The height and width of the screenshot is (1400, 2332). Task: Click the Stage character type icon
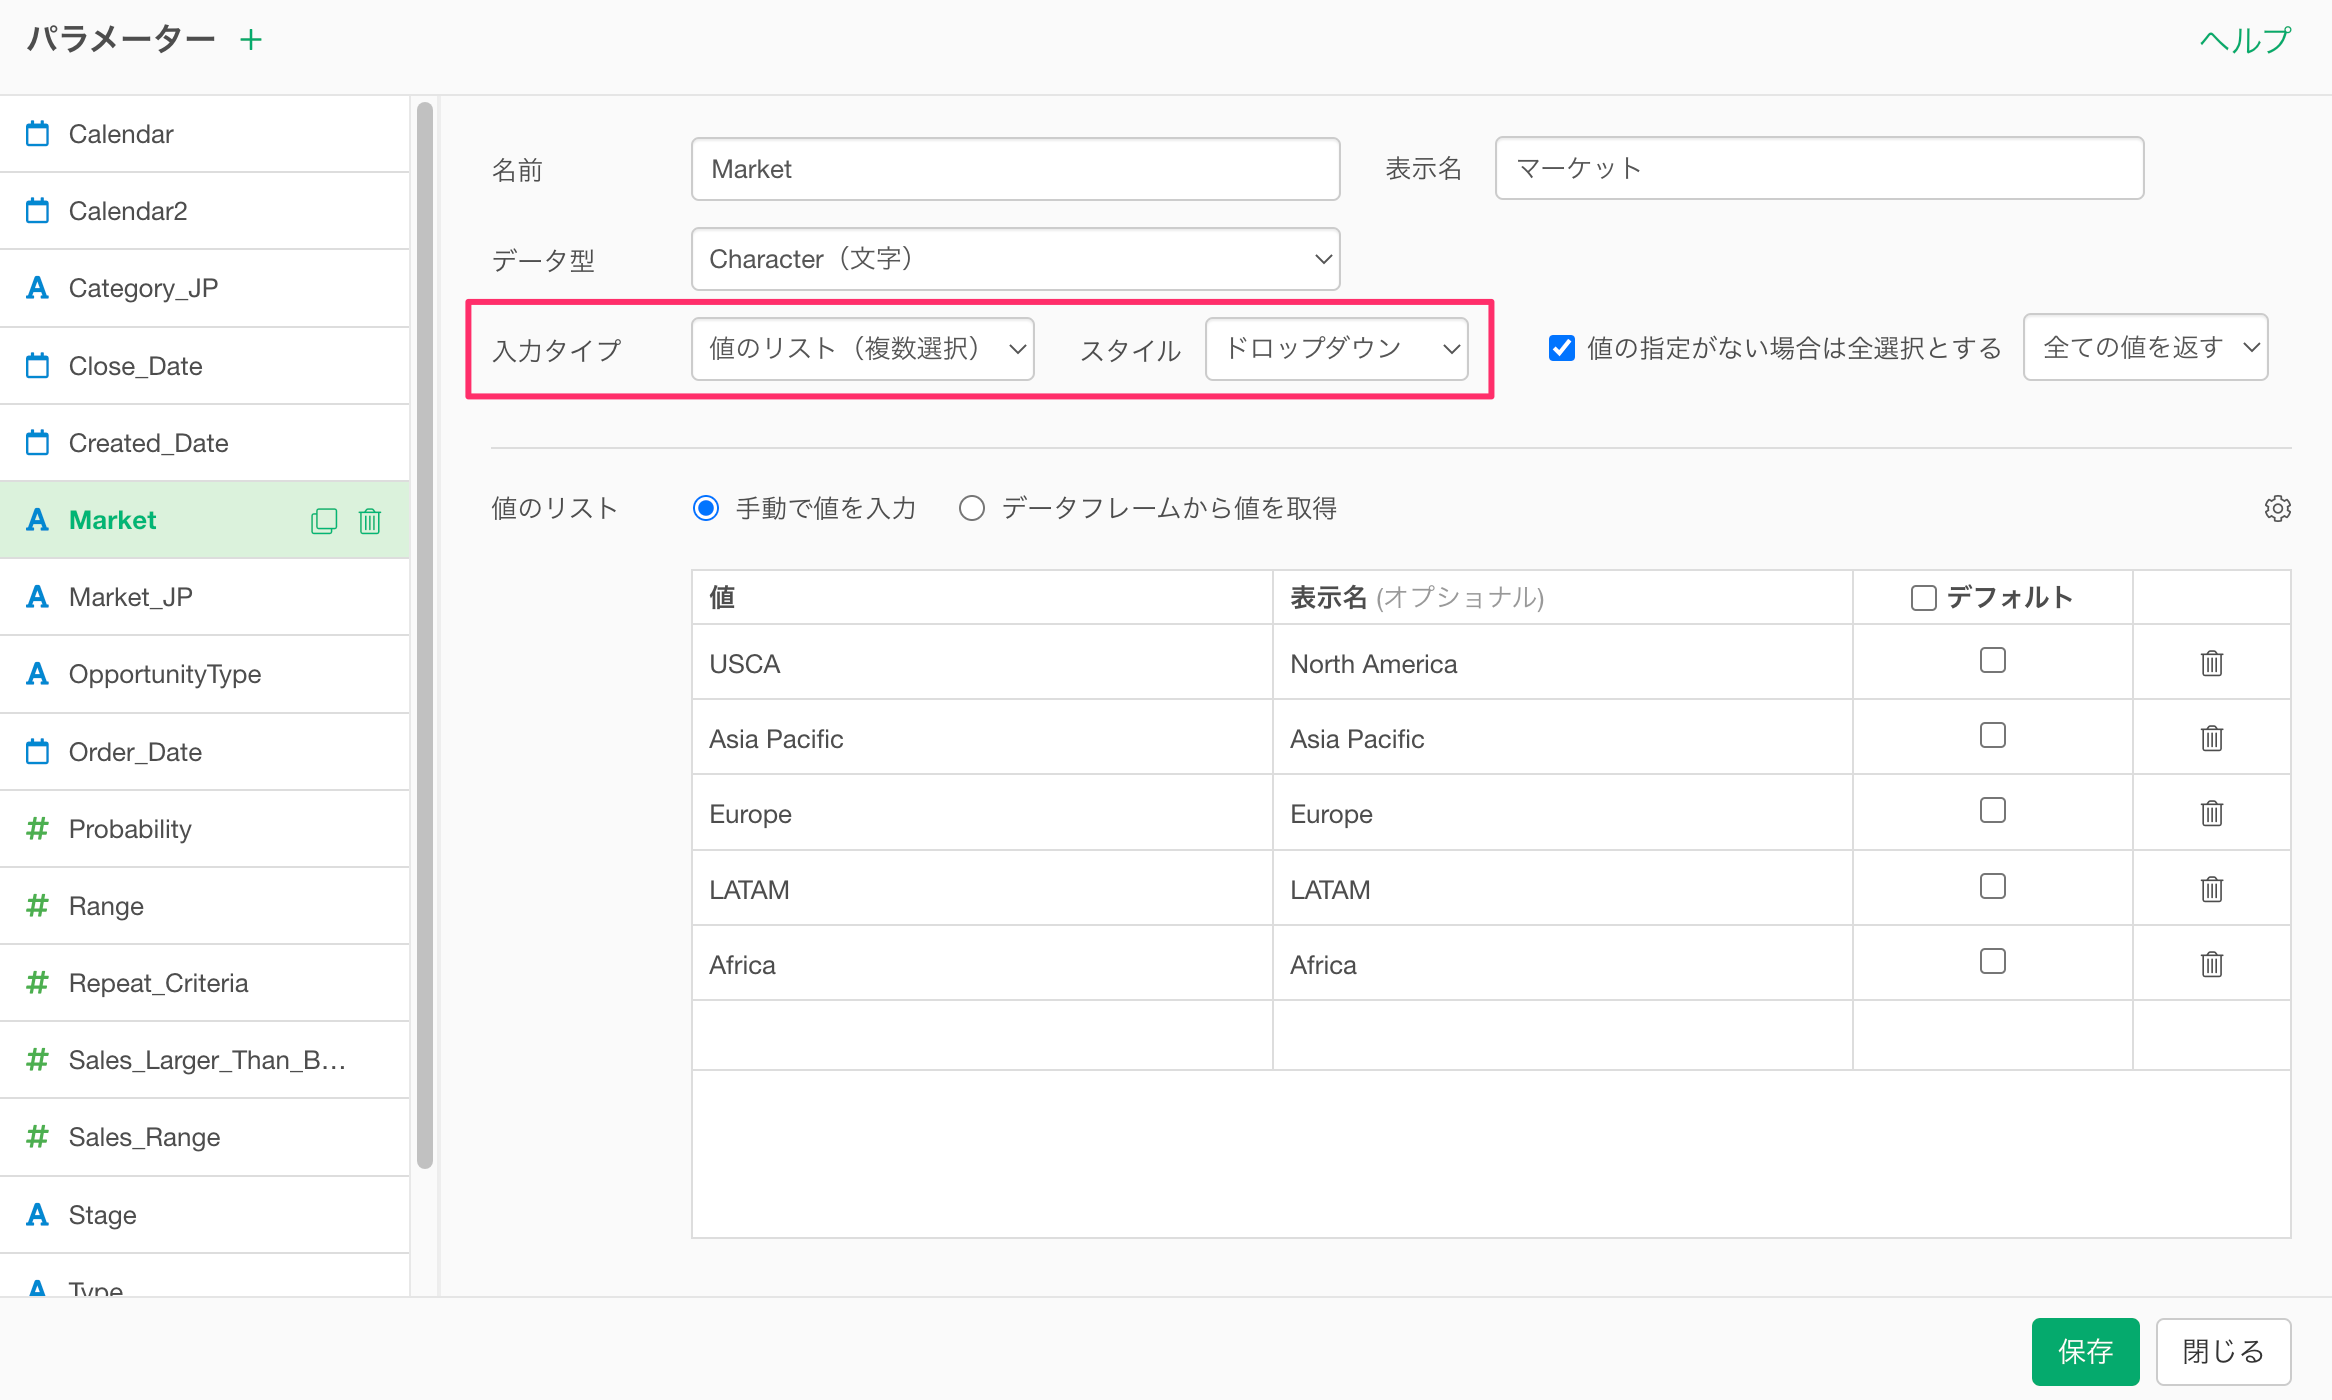37,1214
